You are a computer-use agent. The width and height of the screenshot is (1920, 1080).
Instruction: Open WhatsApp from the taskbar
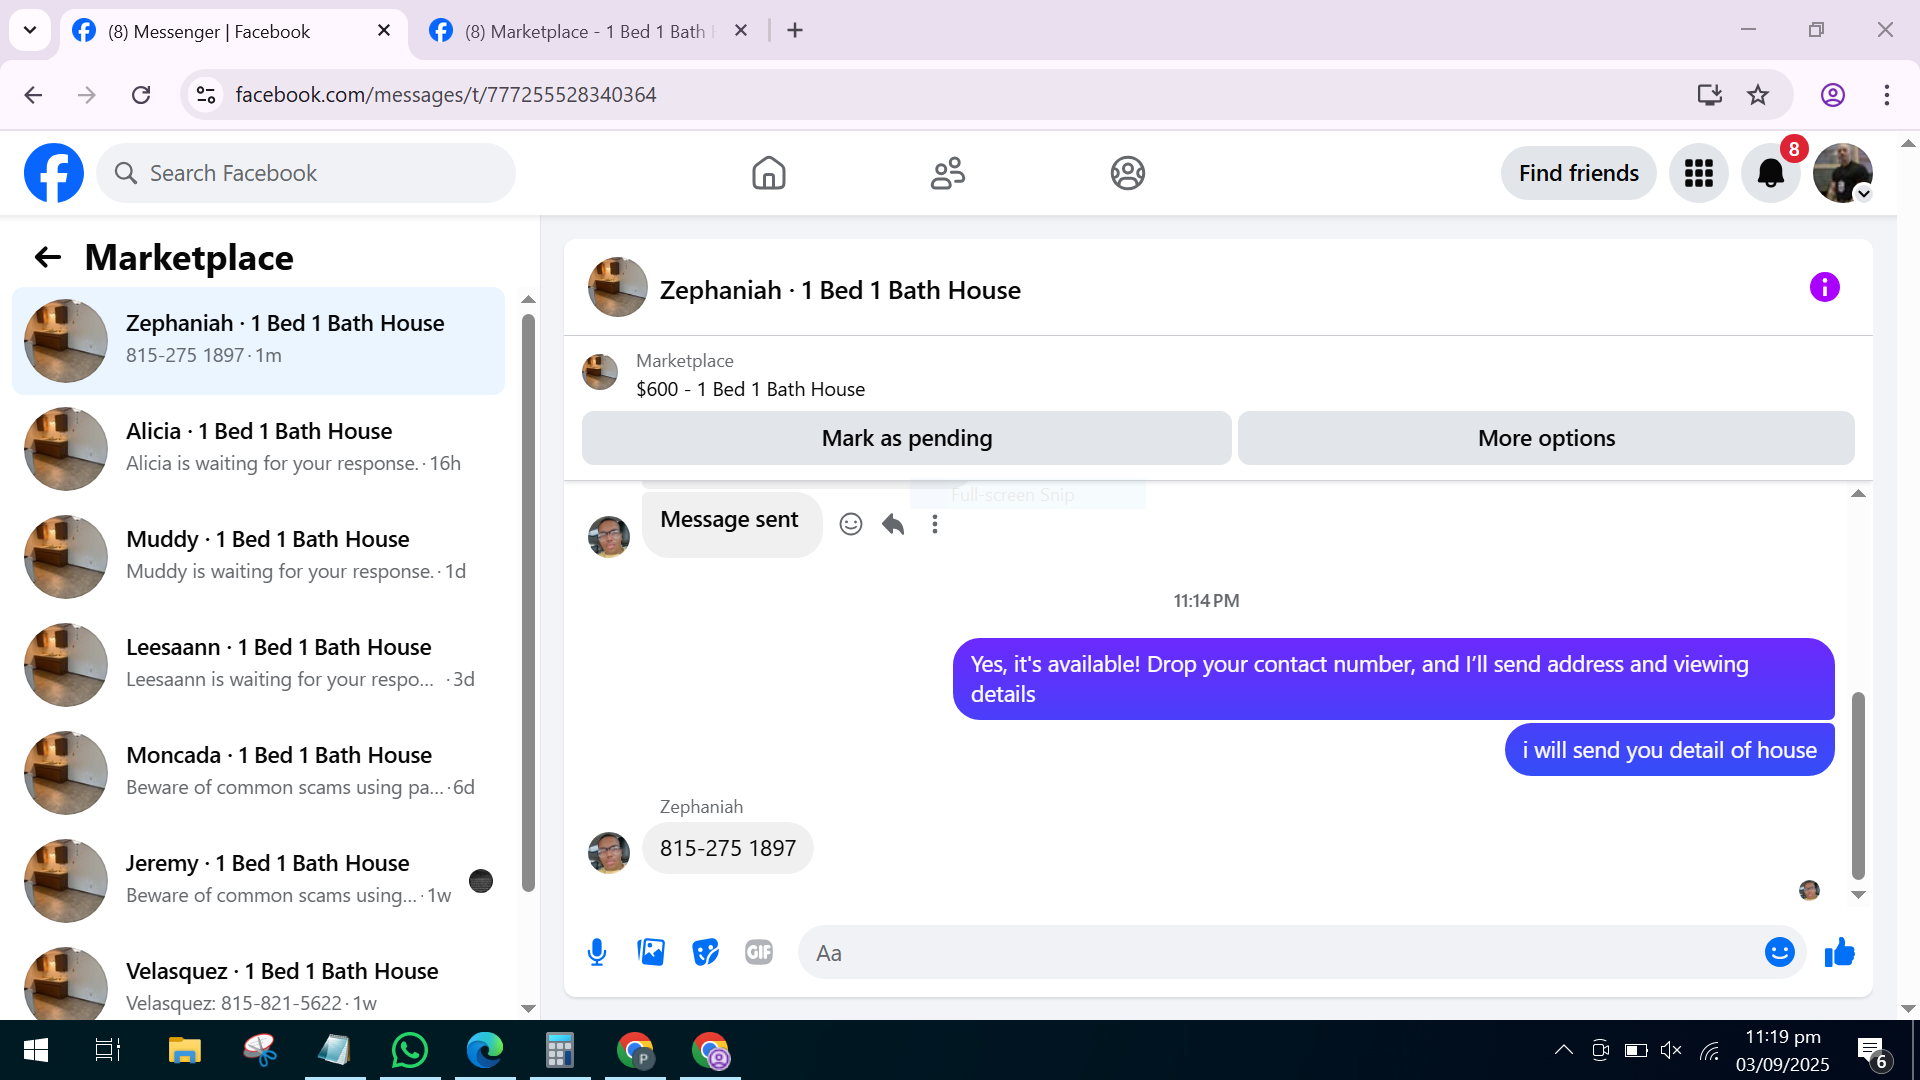pyautogui.click(x=410, y=1050)
